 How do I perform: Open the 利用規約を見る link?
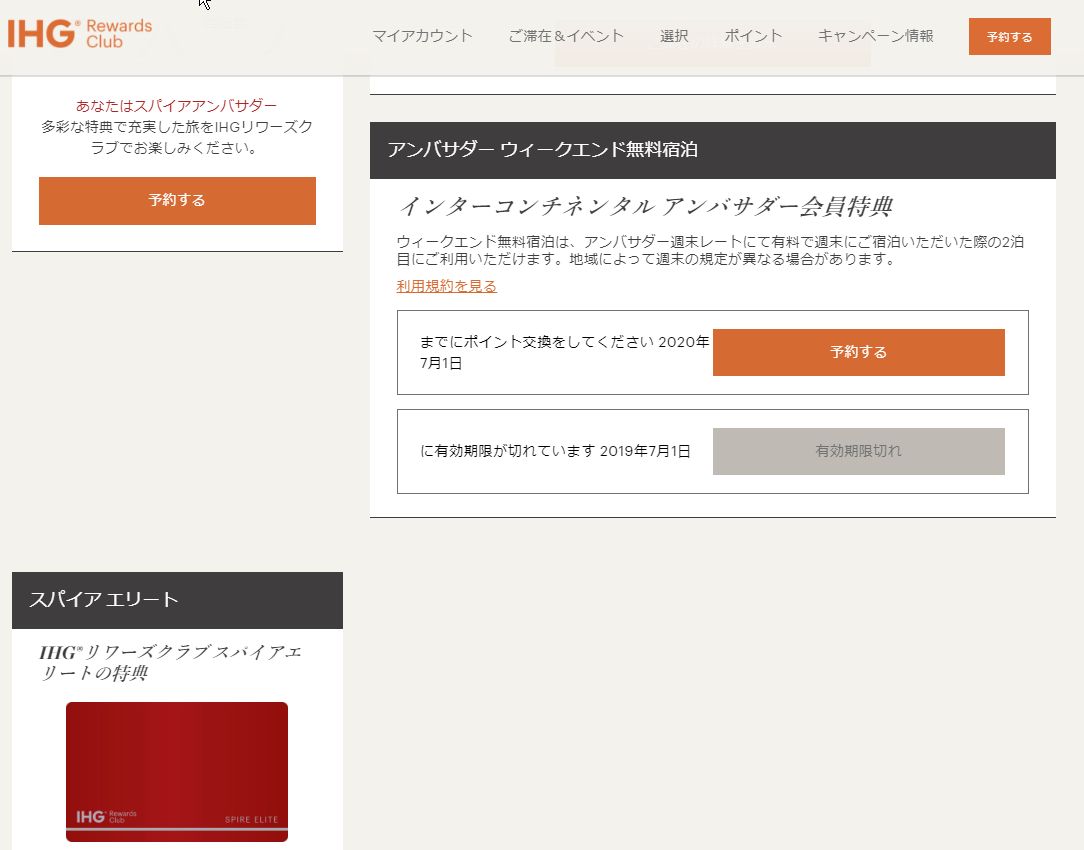[447, 286]
